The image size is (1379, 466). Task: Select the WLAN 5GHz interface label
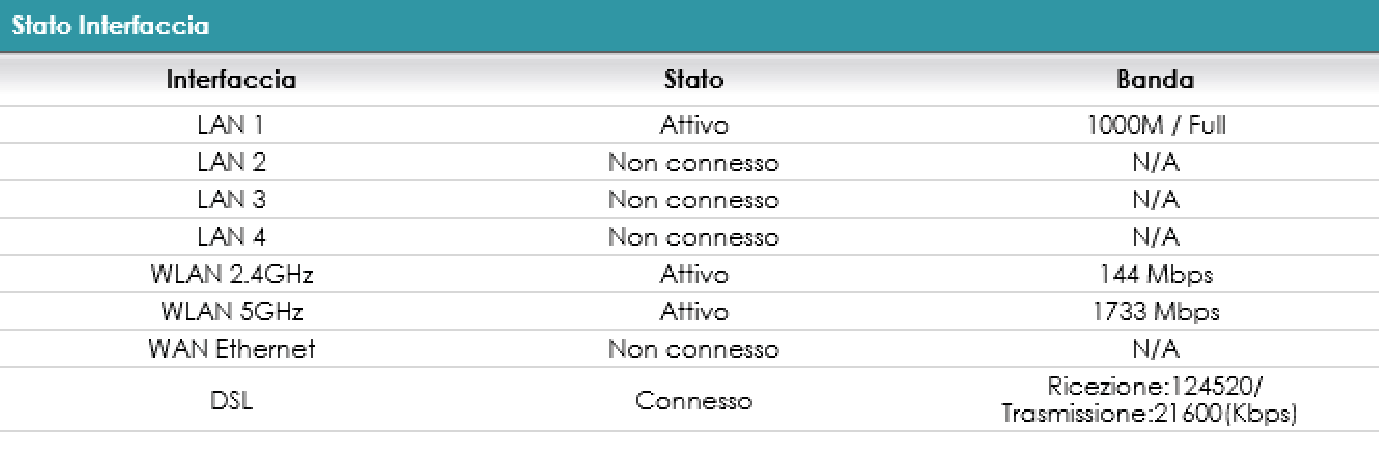click(231, 312)
